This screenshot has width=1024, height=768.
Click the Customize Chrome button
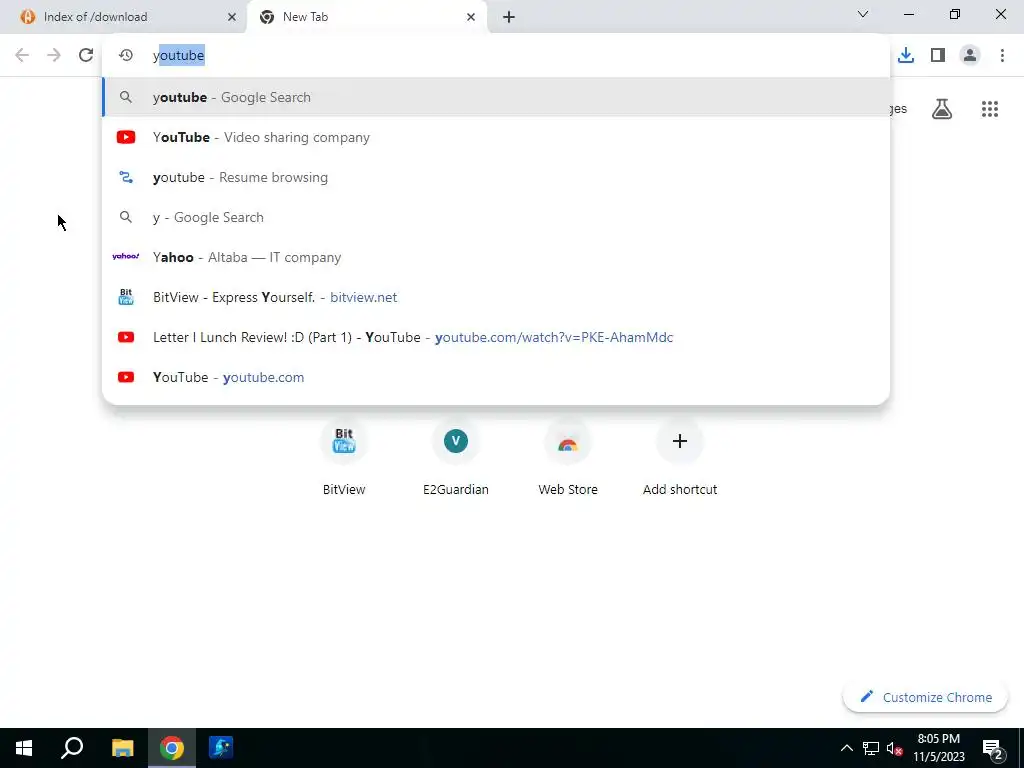click(925, 697)
